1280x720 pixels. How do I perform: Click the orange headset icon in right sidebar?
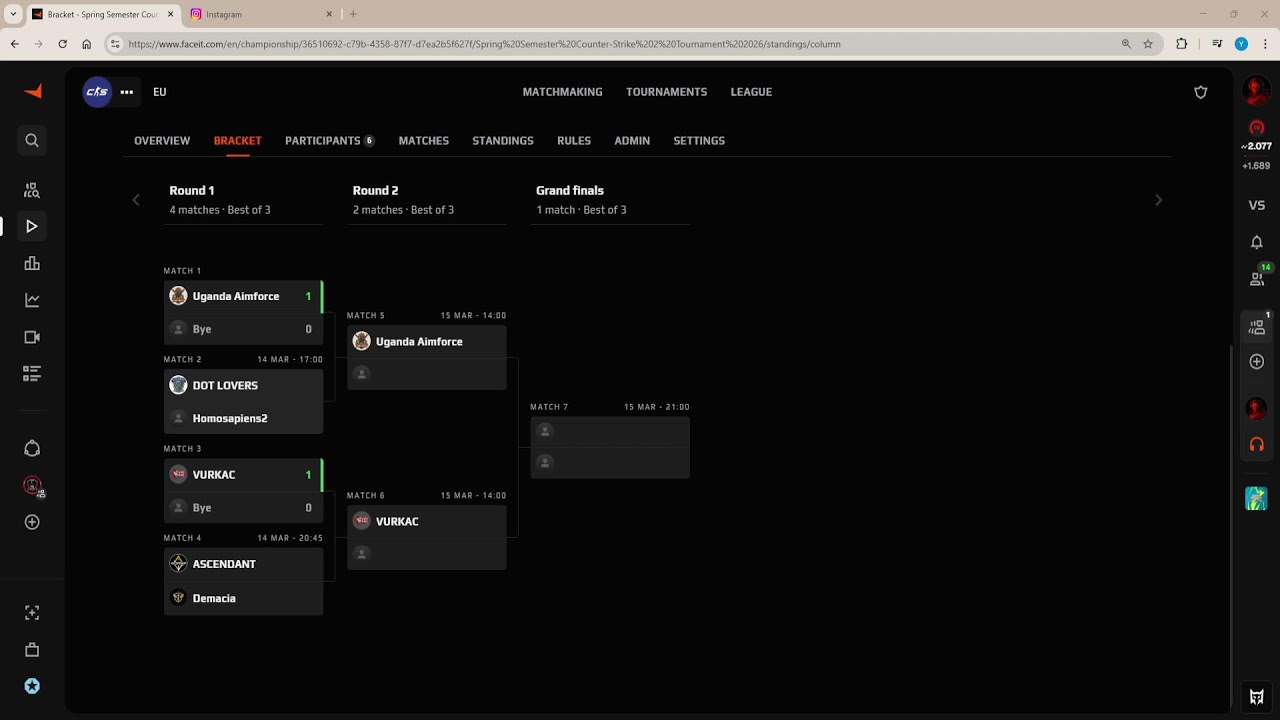point(1257,444)
